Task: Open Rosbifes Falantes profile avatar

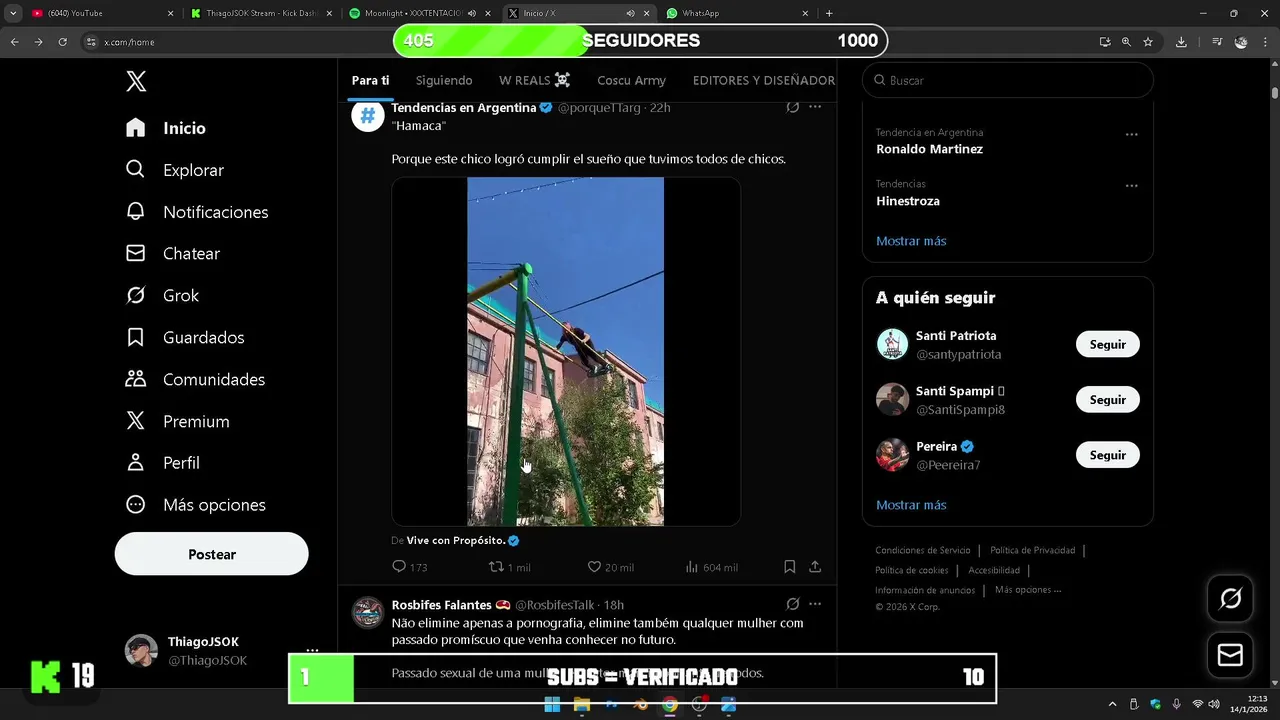Action: pyautogui.click(x=368, y=612)
